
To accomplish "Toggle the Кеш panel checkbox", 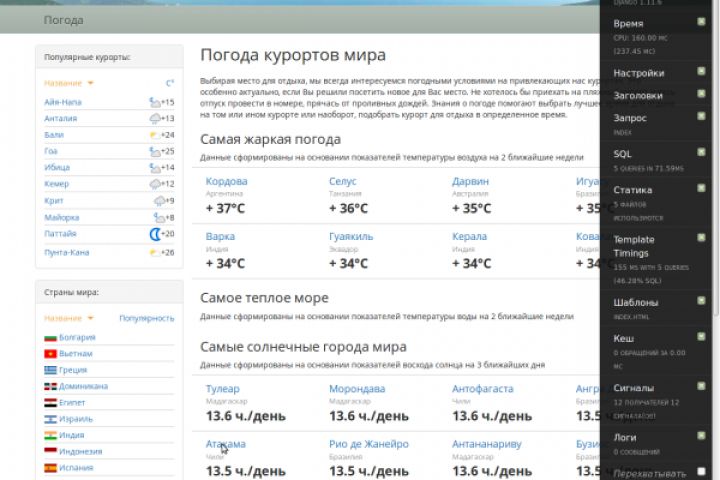I will tap(701, 337).
